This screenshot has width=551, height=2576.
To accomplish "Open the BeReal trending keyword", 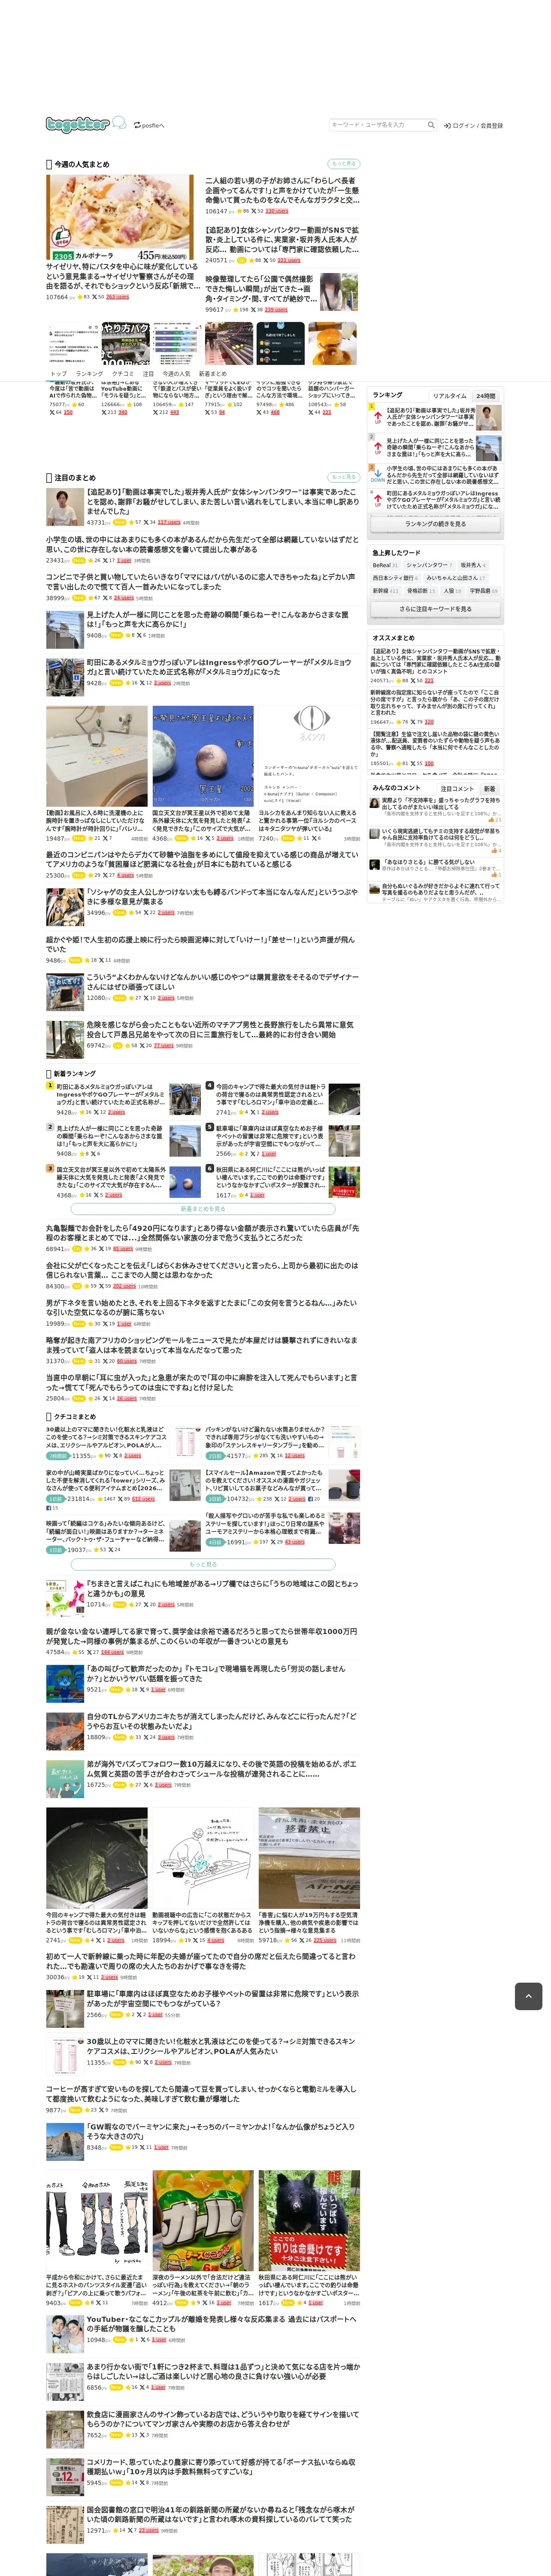I will 385,565.
